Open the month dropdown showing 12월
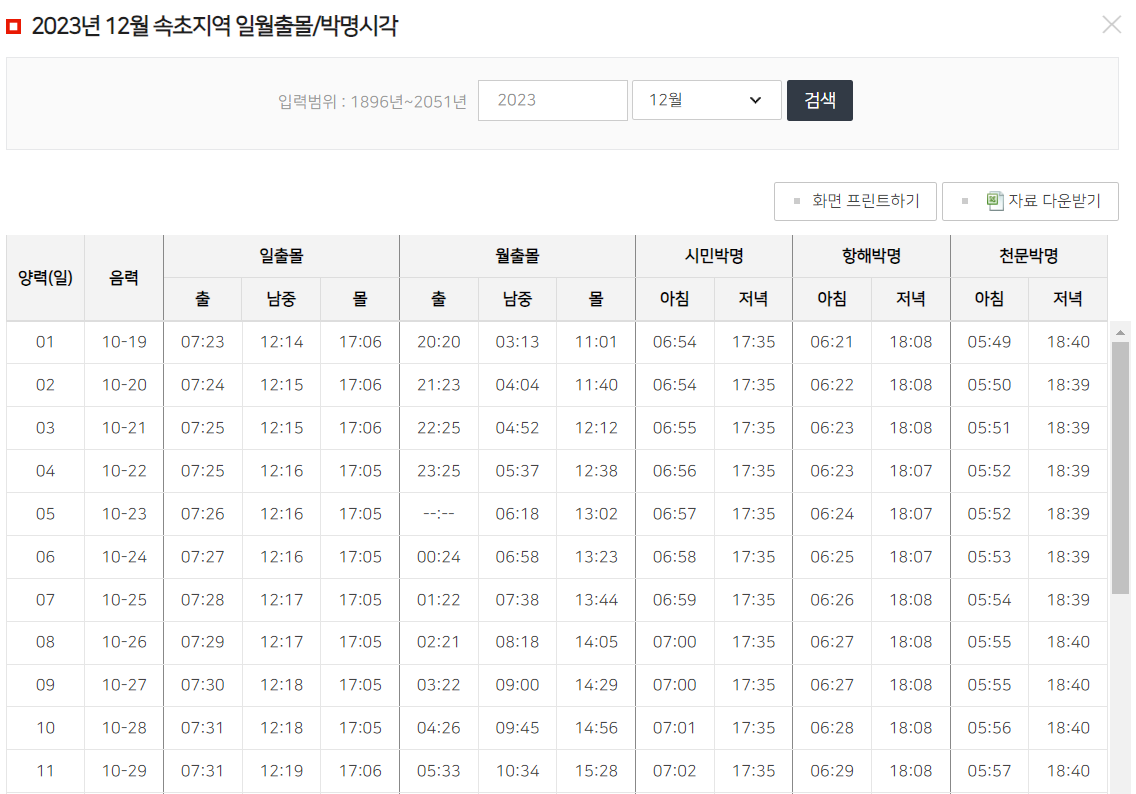The width and height of the screenshot is (1136, 794). 706,100
